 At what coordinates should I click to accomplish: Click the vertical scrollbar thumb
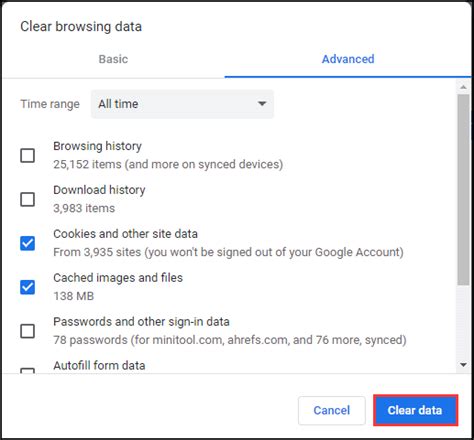(x=463, y=189)
